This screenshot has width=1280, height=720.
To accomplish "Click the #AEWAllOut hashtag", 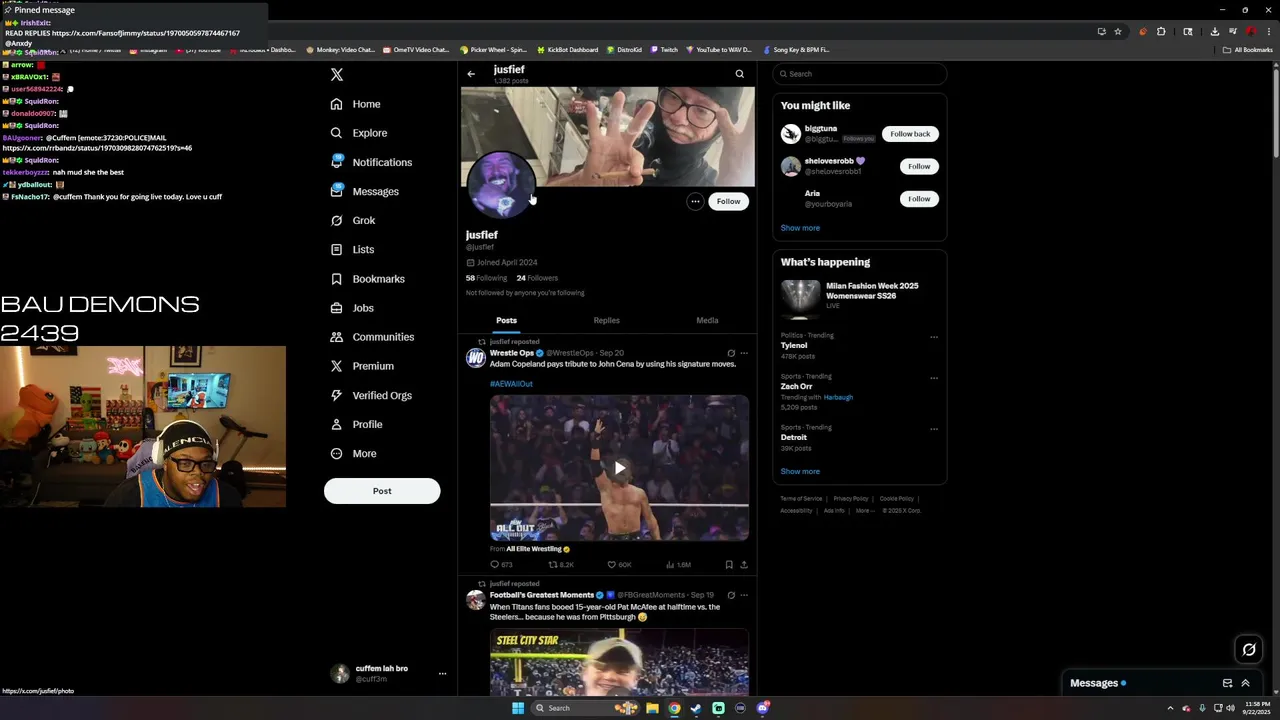I will (511, 384).
